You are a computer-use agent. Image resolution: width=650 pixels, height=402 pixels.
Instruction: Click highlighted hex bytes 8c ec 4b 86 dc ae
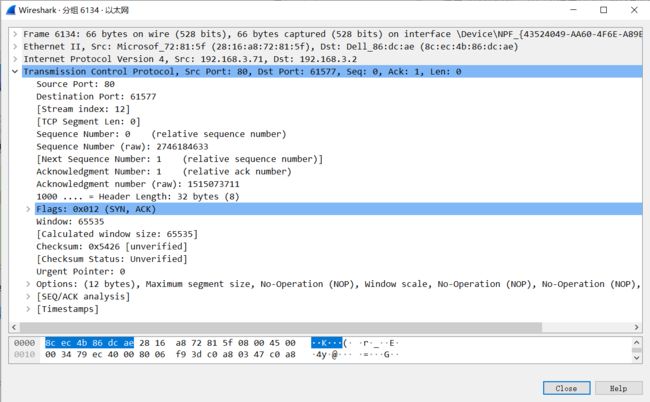point(89,343)
